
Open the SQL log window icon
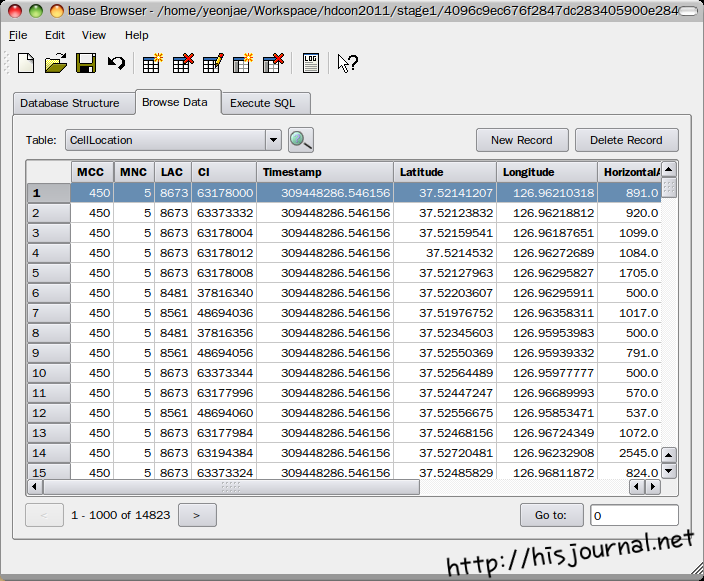coord(311,63)
